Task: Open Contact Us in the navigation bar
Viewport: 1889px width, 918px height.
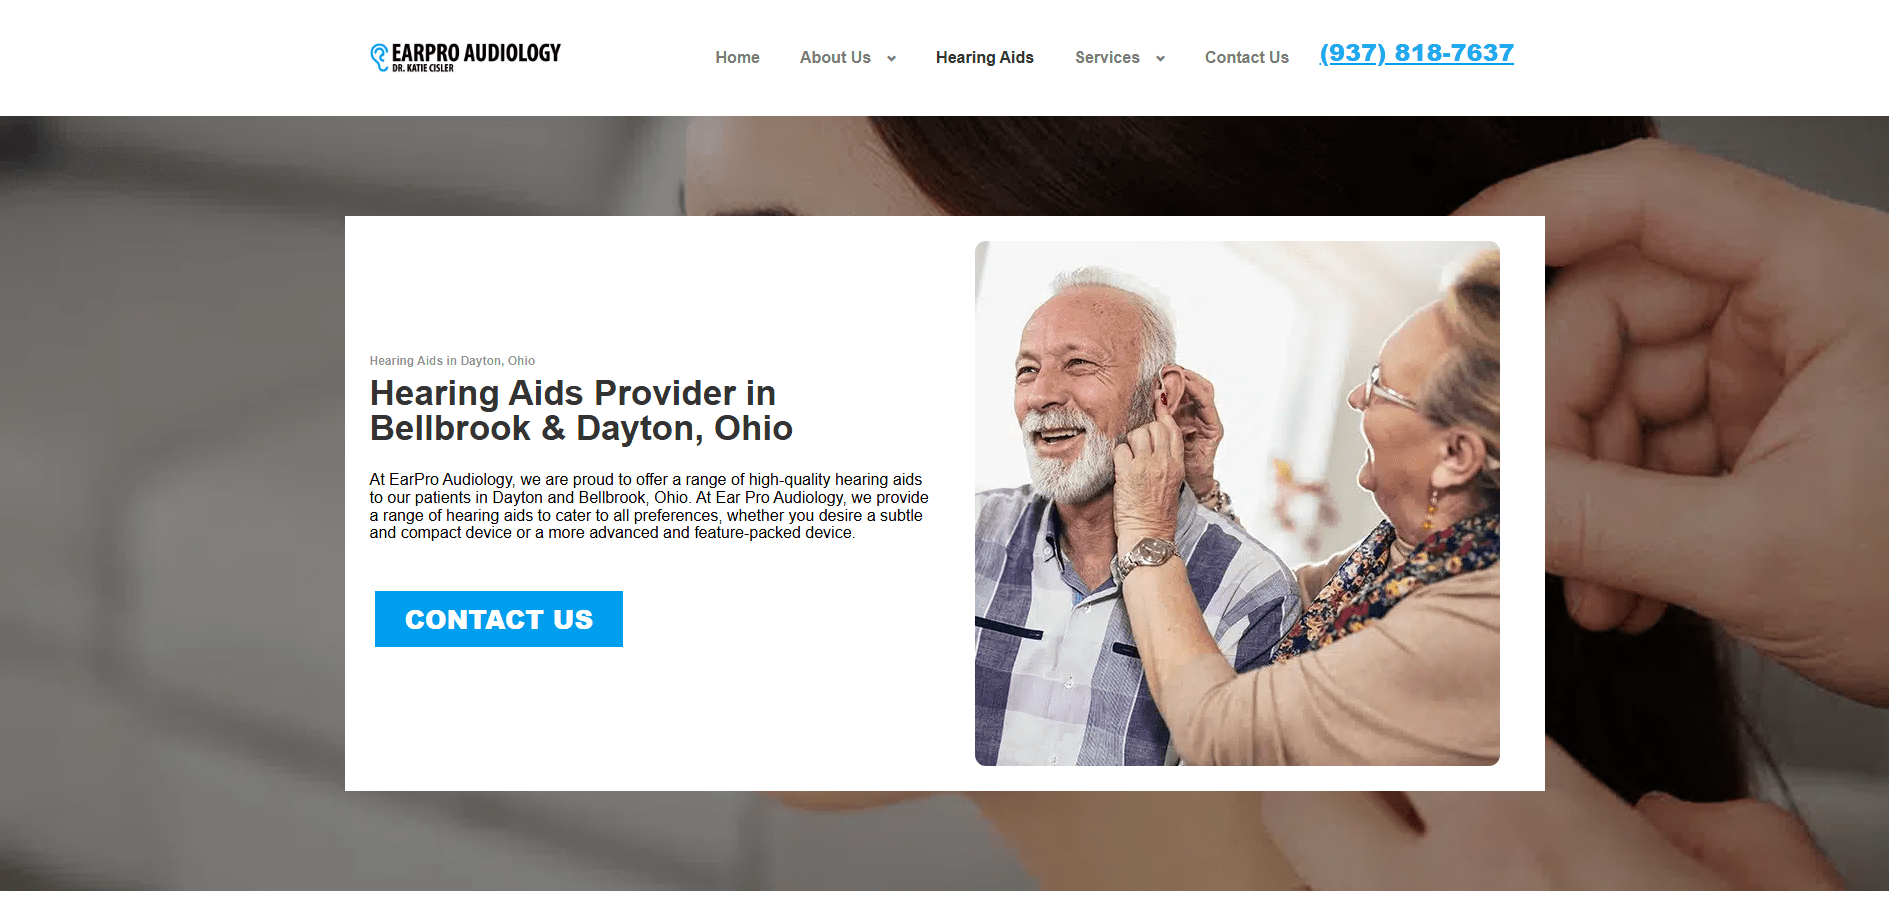Action: (x=1246, y=57)
